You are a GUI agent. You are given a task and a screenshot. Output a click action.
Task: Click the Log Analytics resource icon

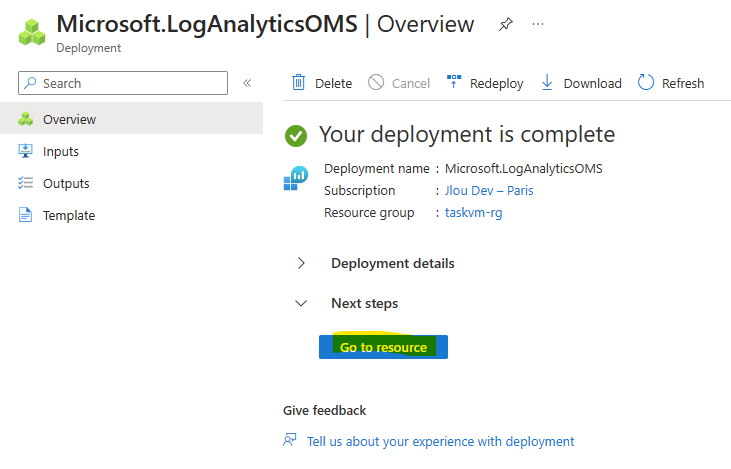[x=296, y=179]
